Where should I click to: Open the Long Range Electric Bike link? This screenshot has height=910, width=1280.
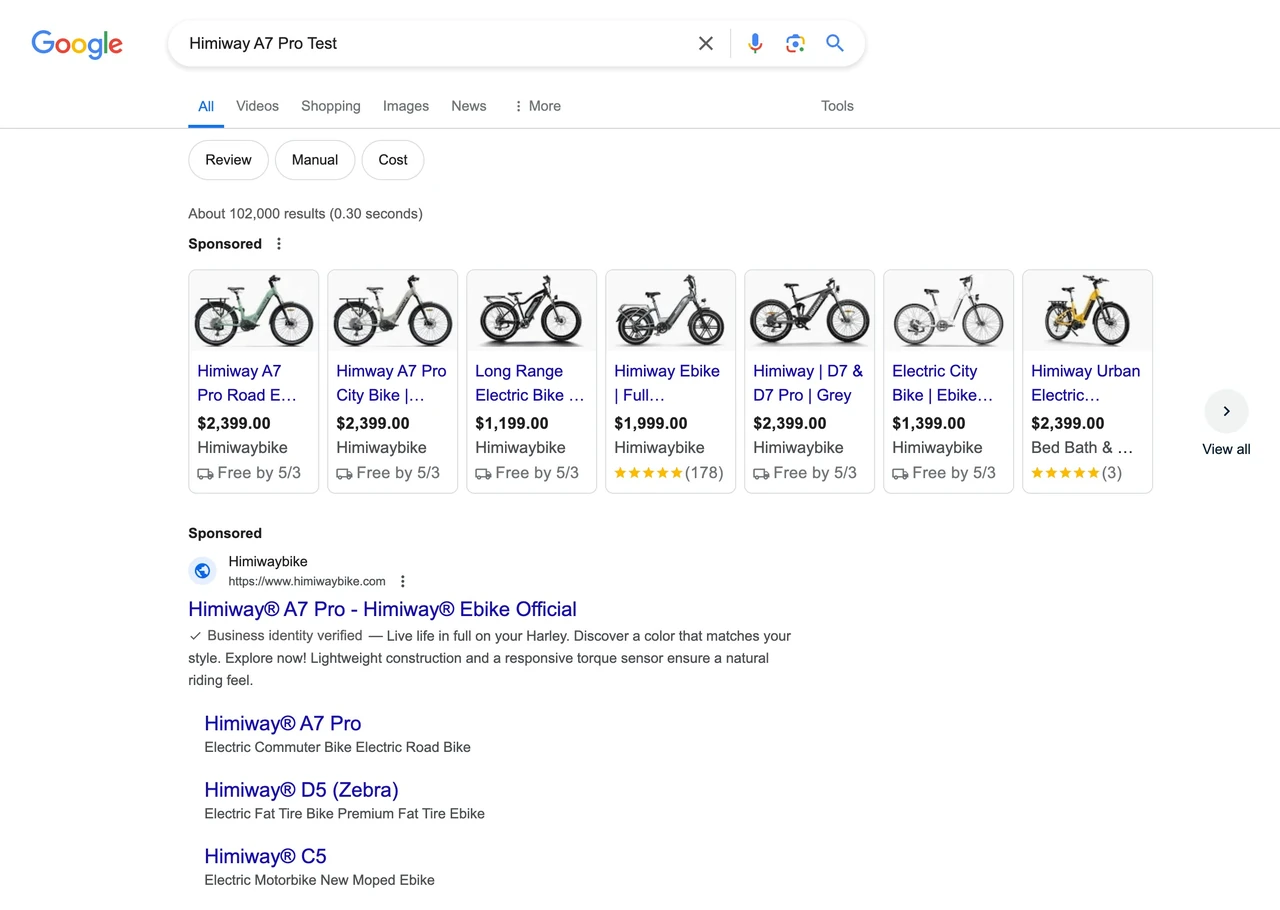click(530, 383)
